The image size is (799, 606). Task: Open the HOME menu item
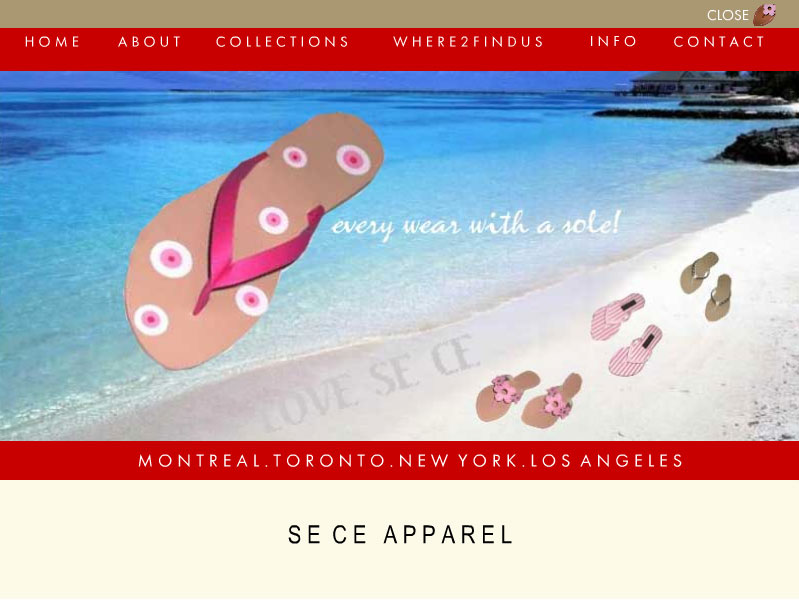[x=52, y=41]
